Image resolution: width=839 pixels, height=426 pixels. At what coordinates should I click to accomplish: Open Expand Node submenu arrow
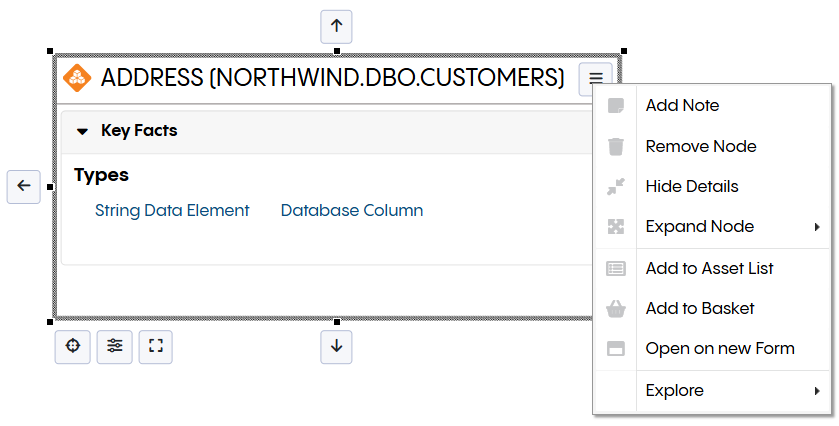pyautogui.click(x=817, y=227)
